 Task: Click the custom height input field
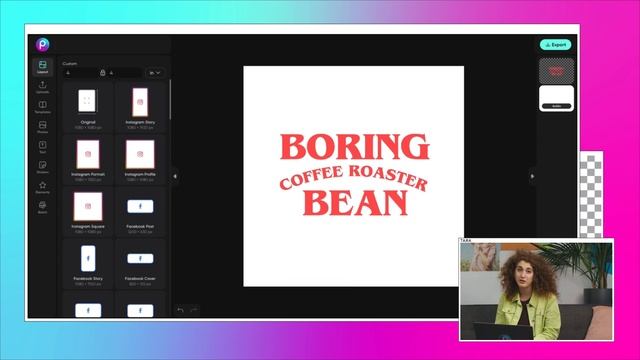(124, 73)
